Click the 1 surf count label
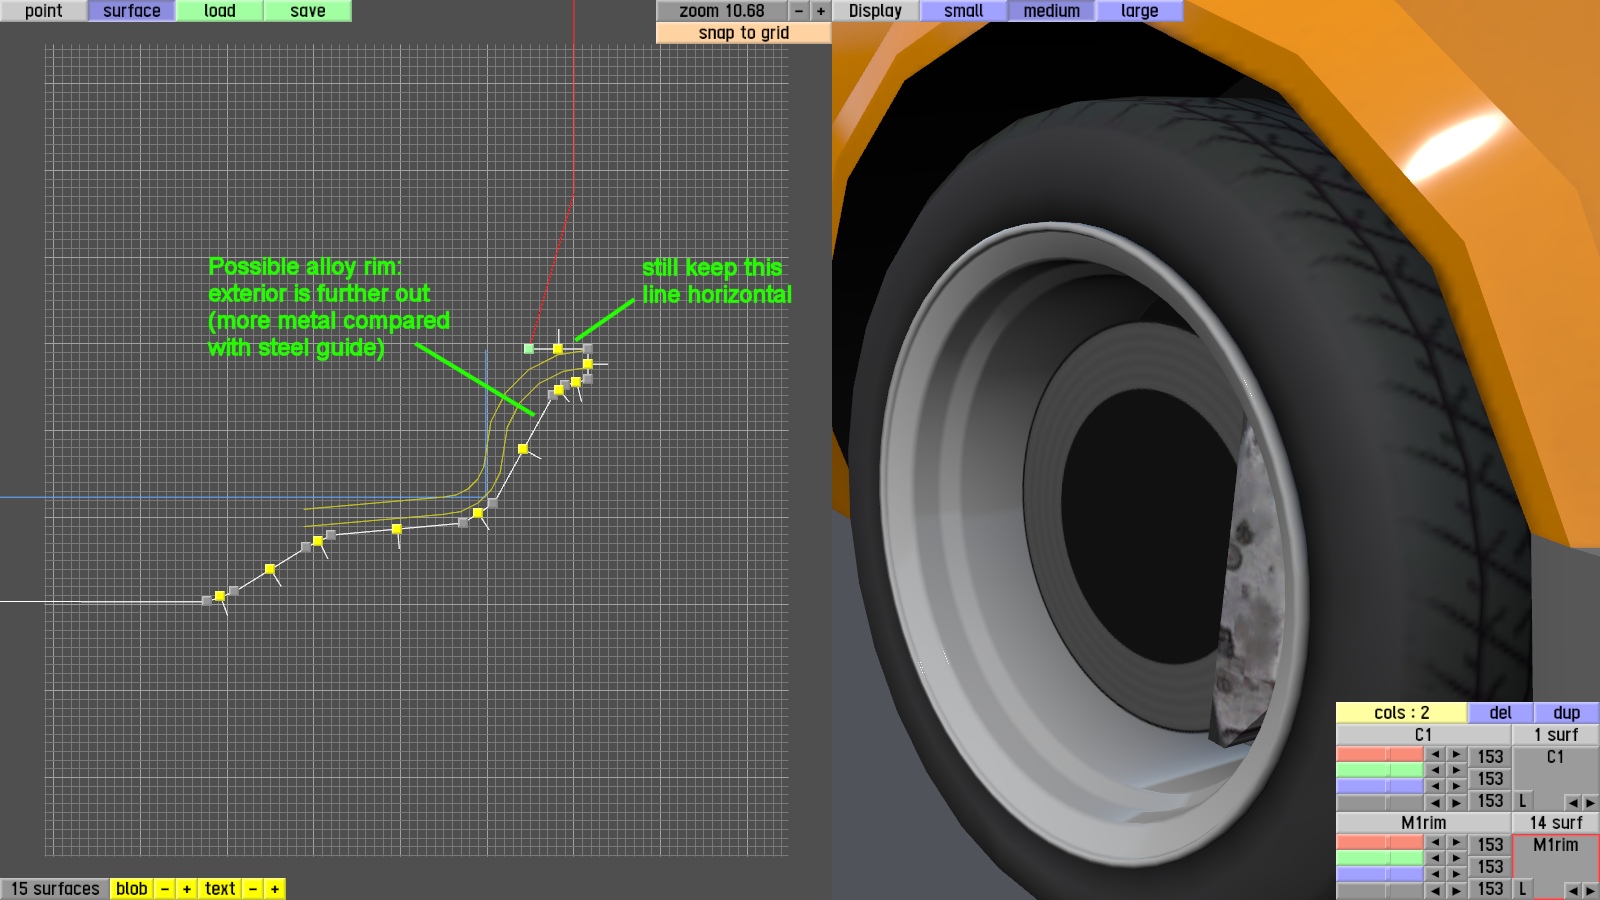1600x900 pixels. pyautogui.click(x=1556, y=735)
